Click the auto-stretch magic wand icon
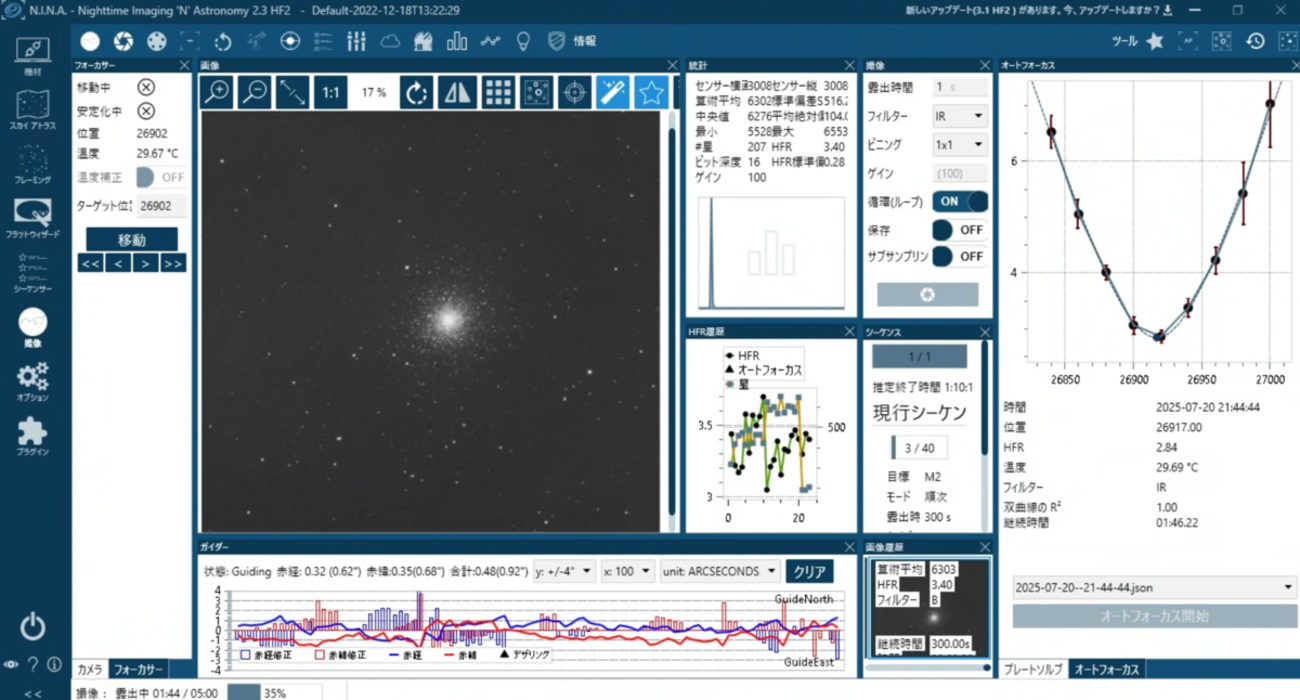1300x700 pixels. point(612,92)
